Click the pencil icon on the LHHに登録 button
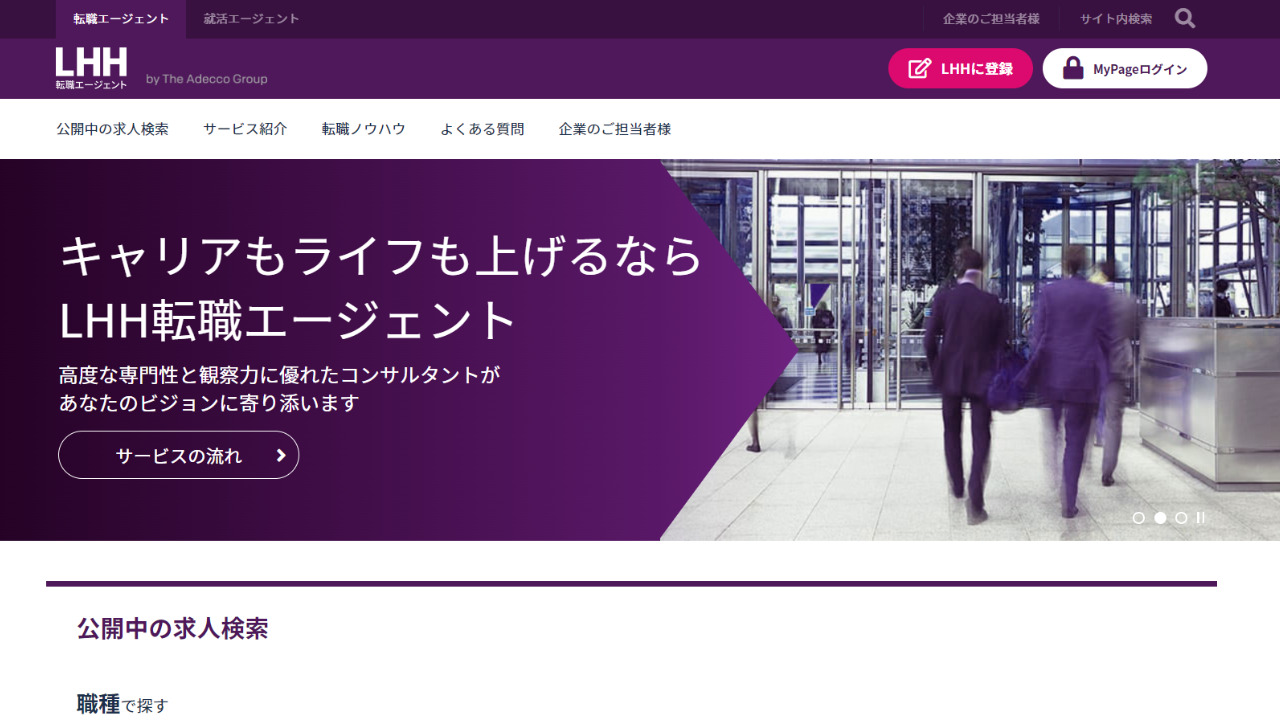1280x720 pixels. click(919, 69)
